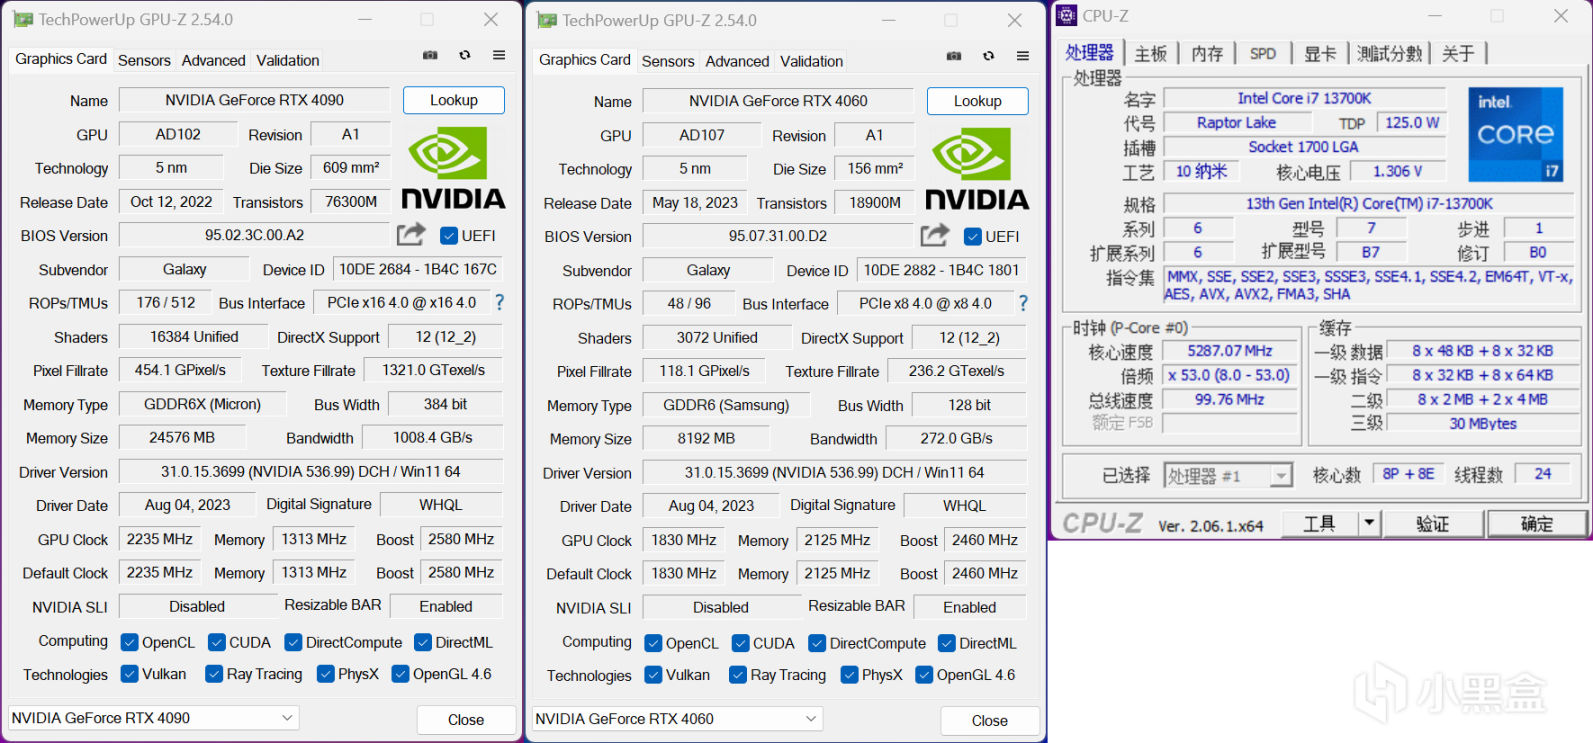1593x743 pixels.
Task: Click Lookup button in RTX 4060 window
Action: click(978, 101)
